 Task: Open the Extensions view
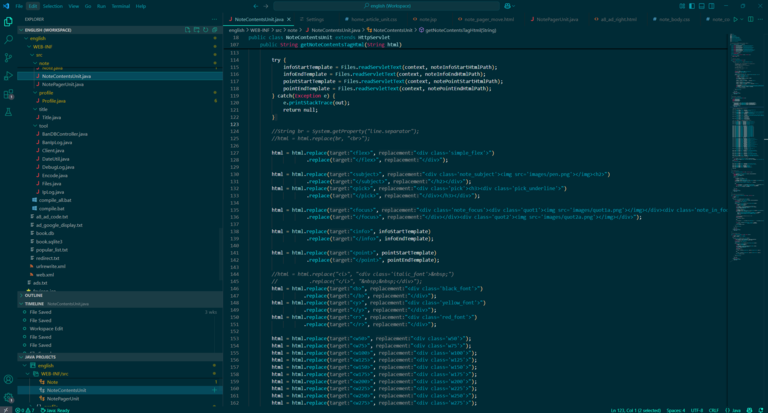point(8,94)
